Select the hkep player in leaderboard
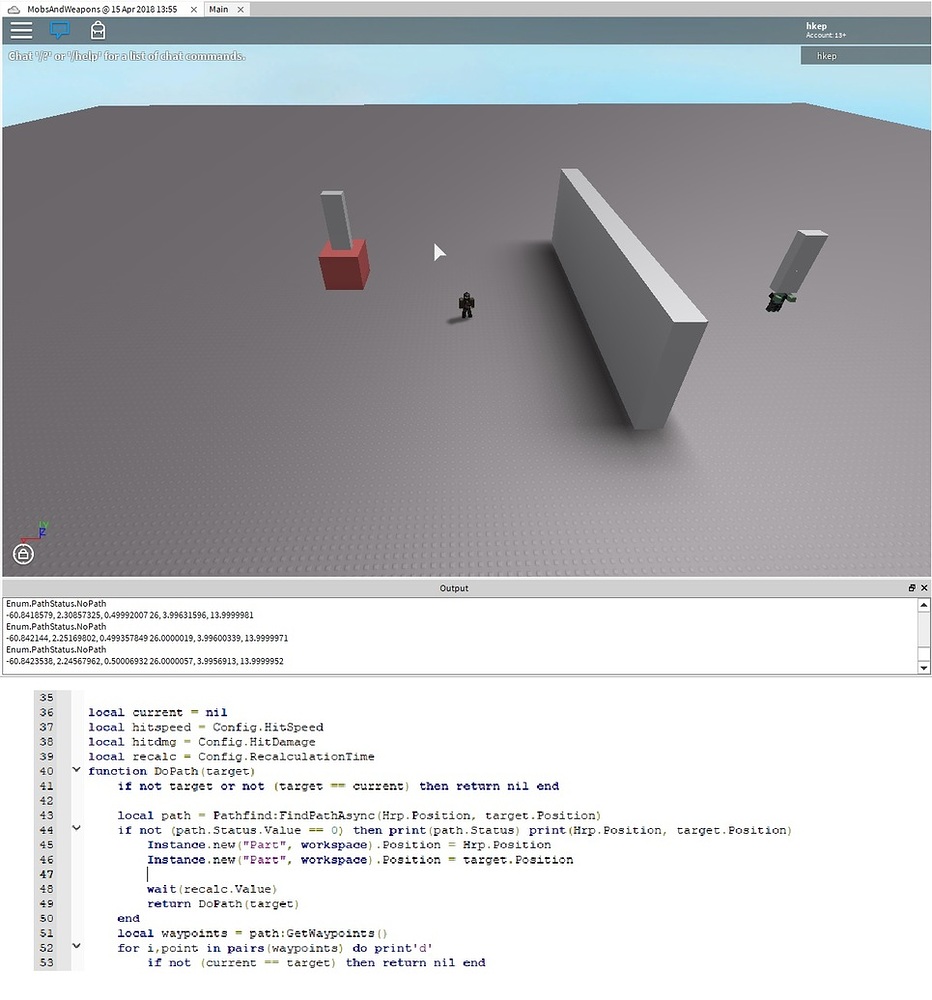This screenshot has height=1000, width=932. pos(865,56)
